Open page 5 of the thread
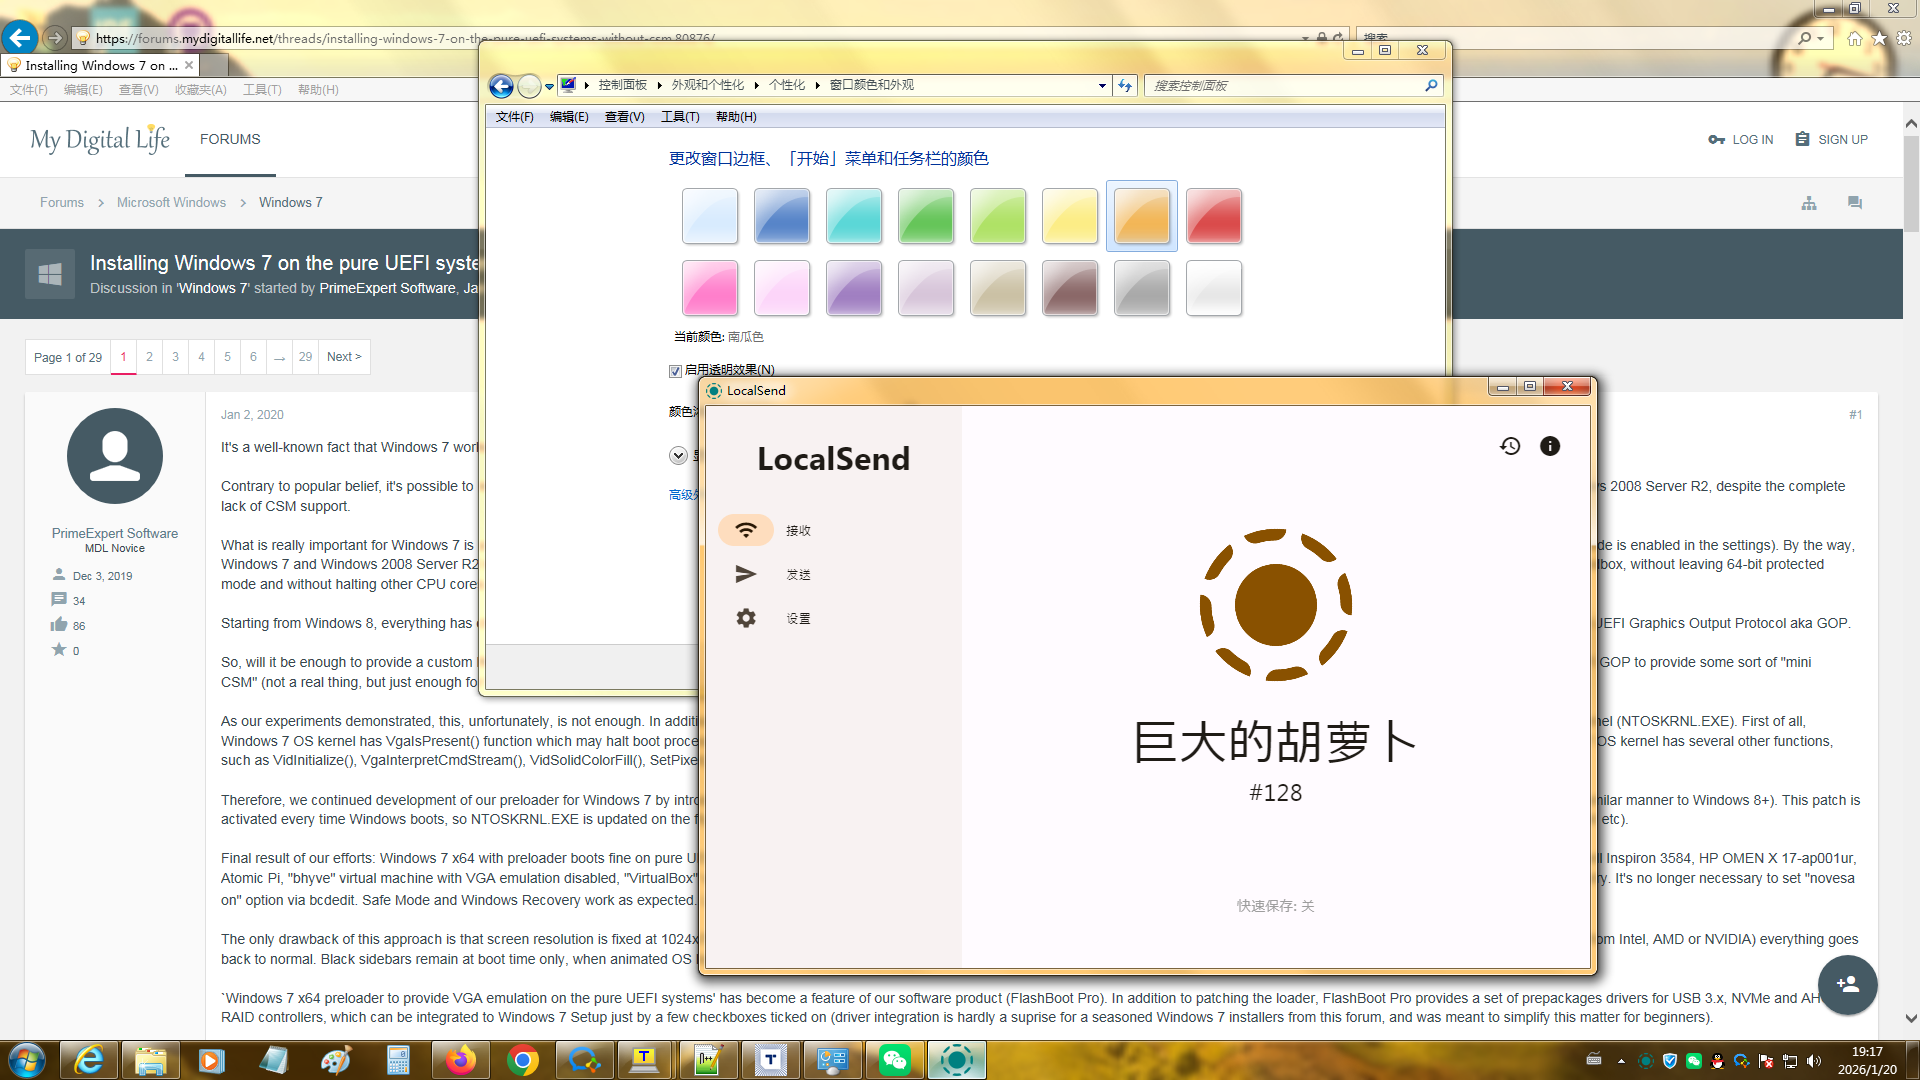1920x1080 pixels. [x=227, y=357]
